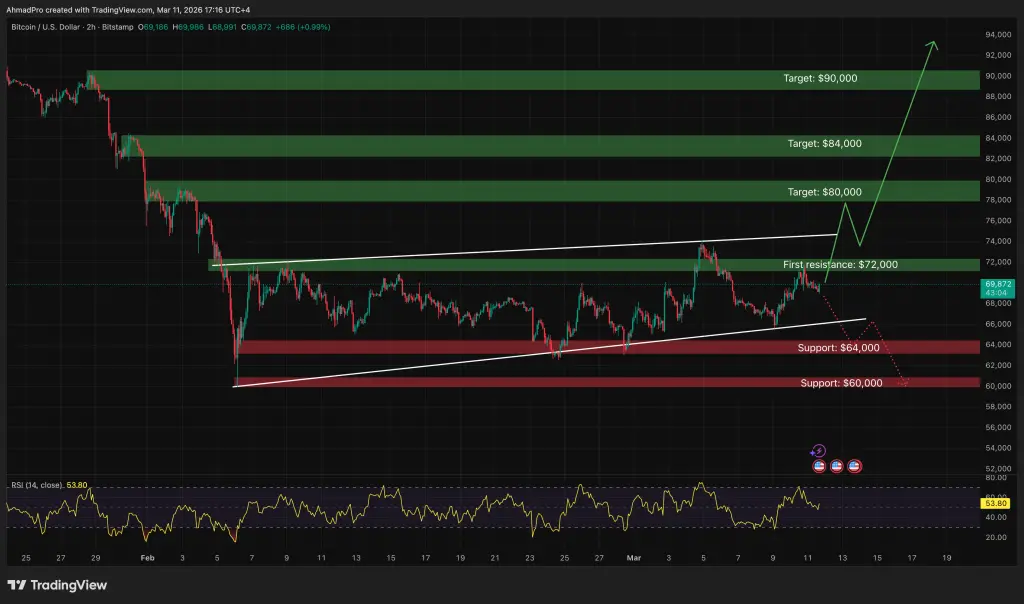Screen dimensions: 1024x604
Task: Click the leftmost US flag economic event icon
Action: coord(820,466)
